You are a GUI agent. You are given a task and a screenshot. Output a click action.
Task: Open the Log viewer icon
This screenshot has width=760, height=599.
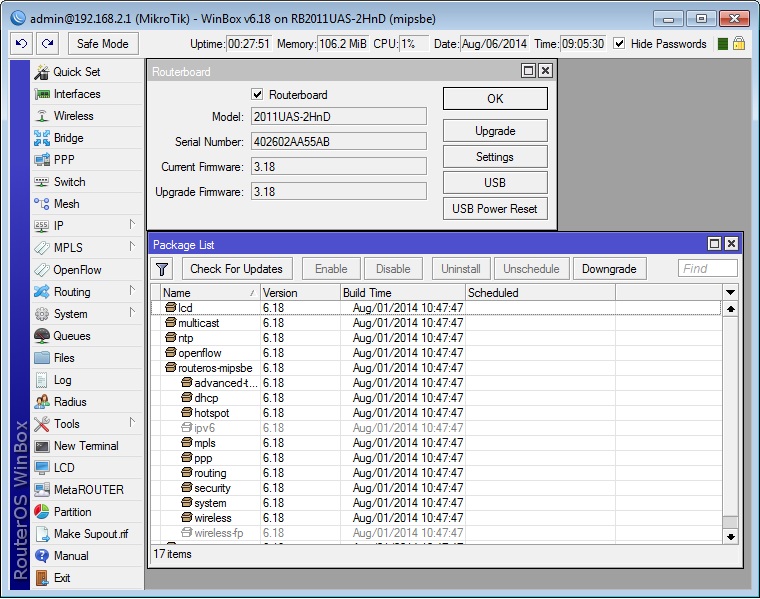tap(42, 380)
